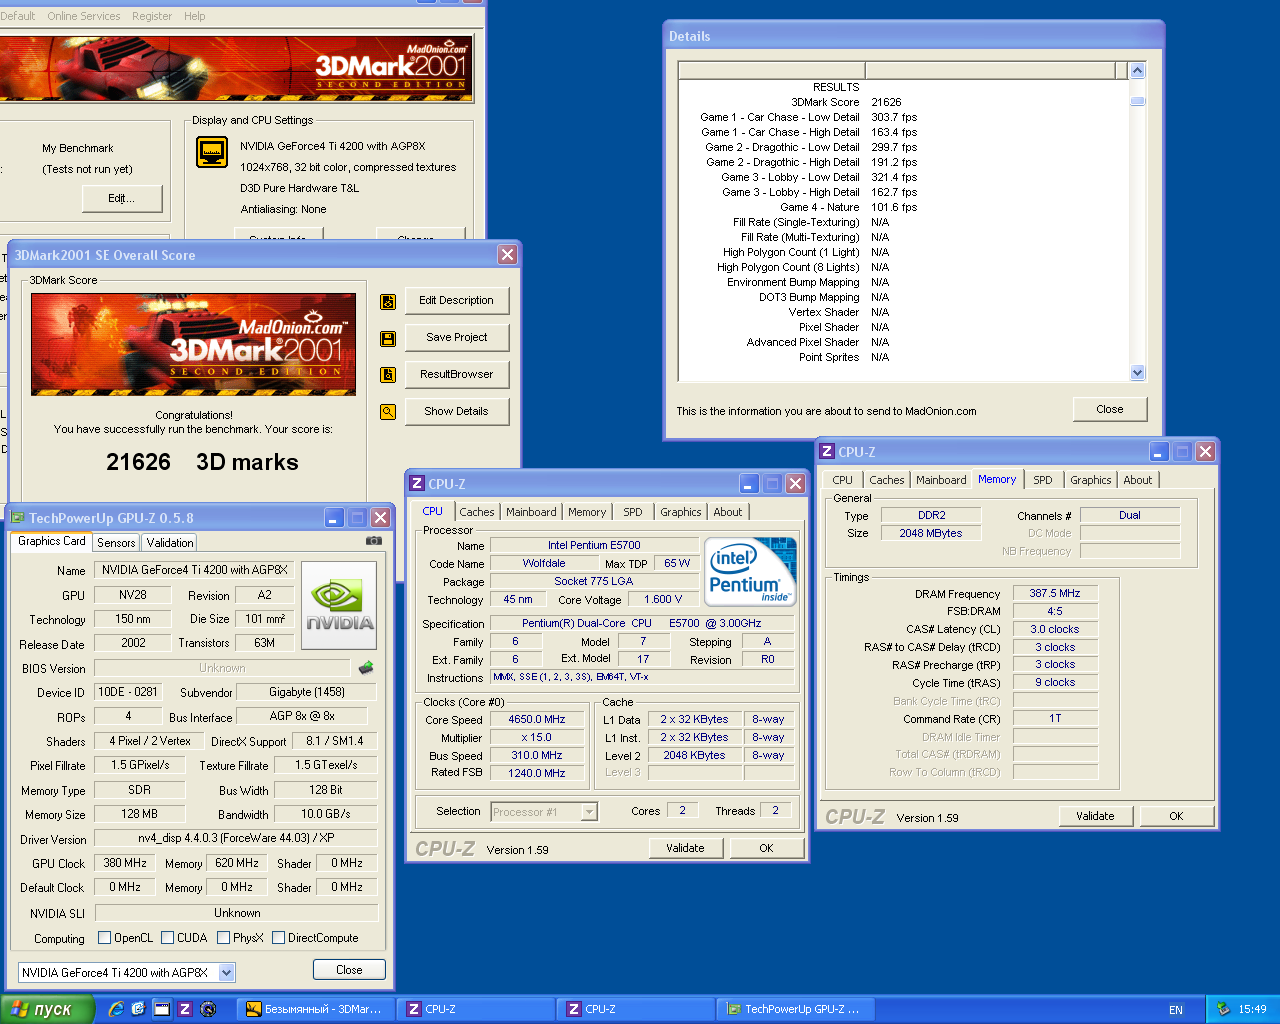Switch to the GPU-Z Validation tab
The height and width of the screenshot is (1024, 1280).
point(170,543)
